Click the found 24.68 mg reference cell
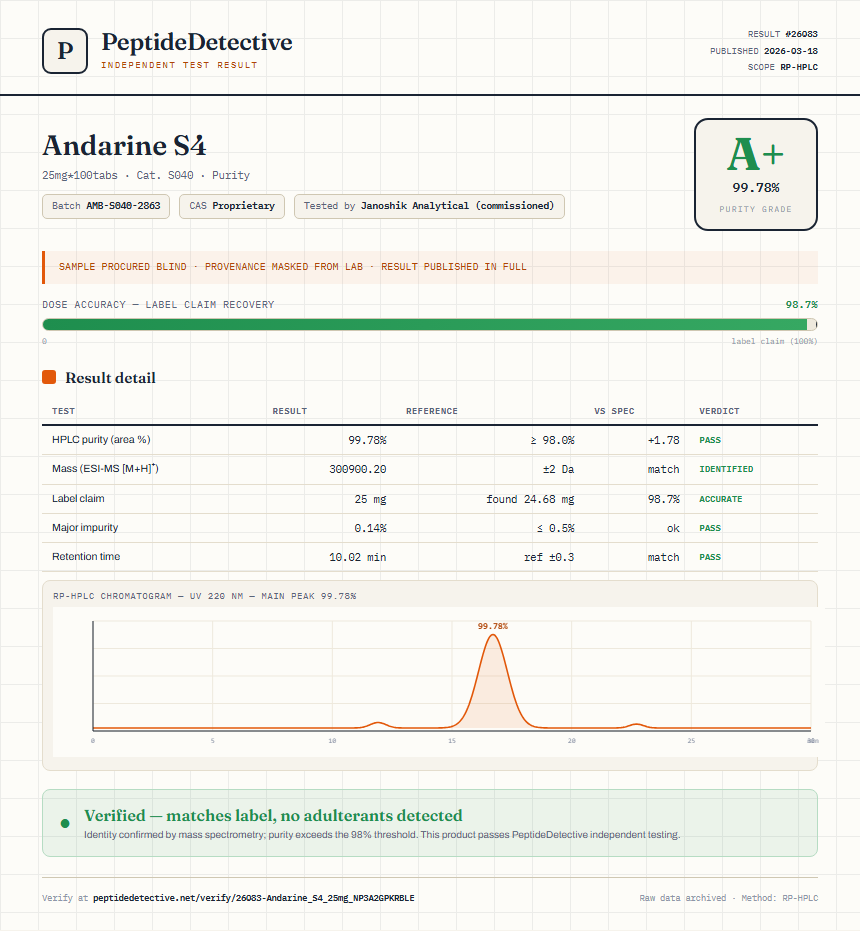 (530, 499)
